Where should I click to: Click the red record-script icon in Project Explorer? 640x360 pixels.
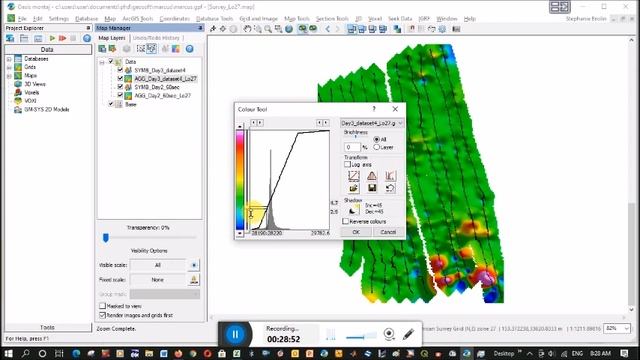62,38
